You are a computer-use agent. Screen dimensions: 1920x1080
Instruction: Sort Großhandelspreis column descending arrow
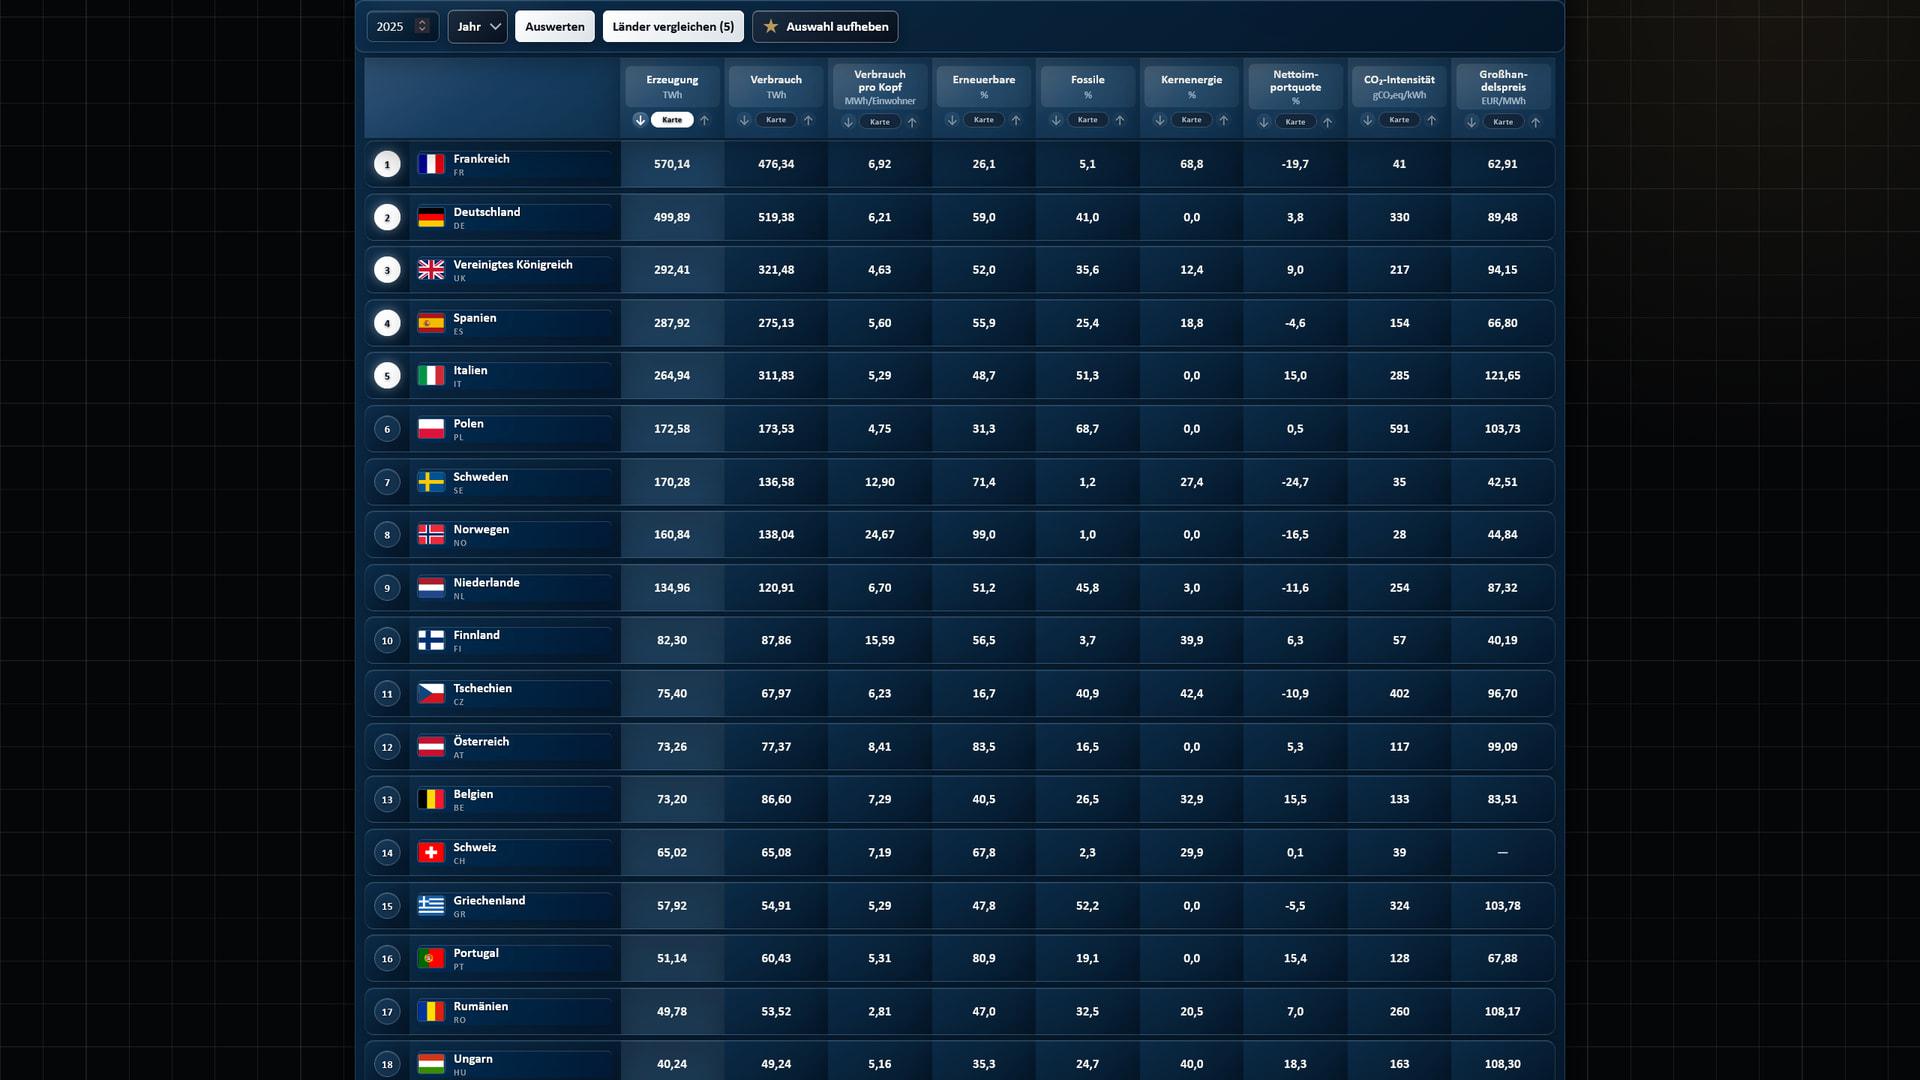pyautogui.click(x=1471, y=122)
